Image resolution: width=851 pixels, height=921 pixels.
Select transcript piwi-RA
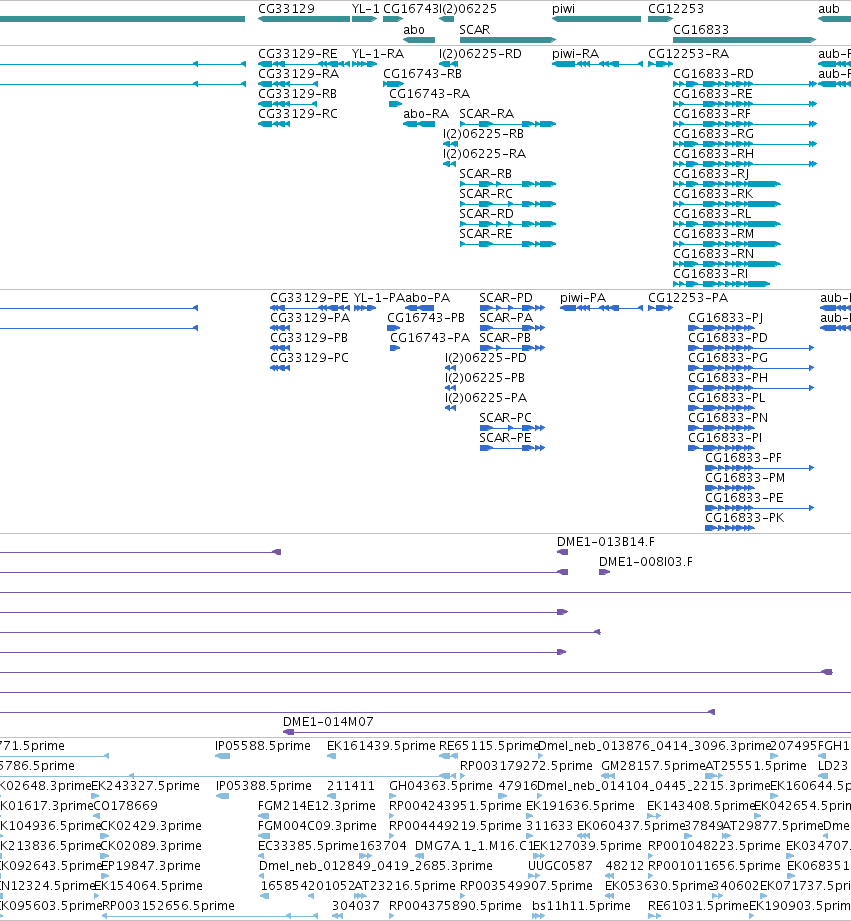(x=576, y=54)
